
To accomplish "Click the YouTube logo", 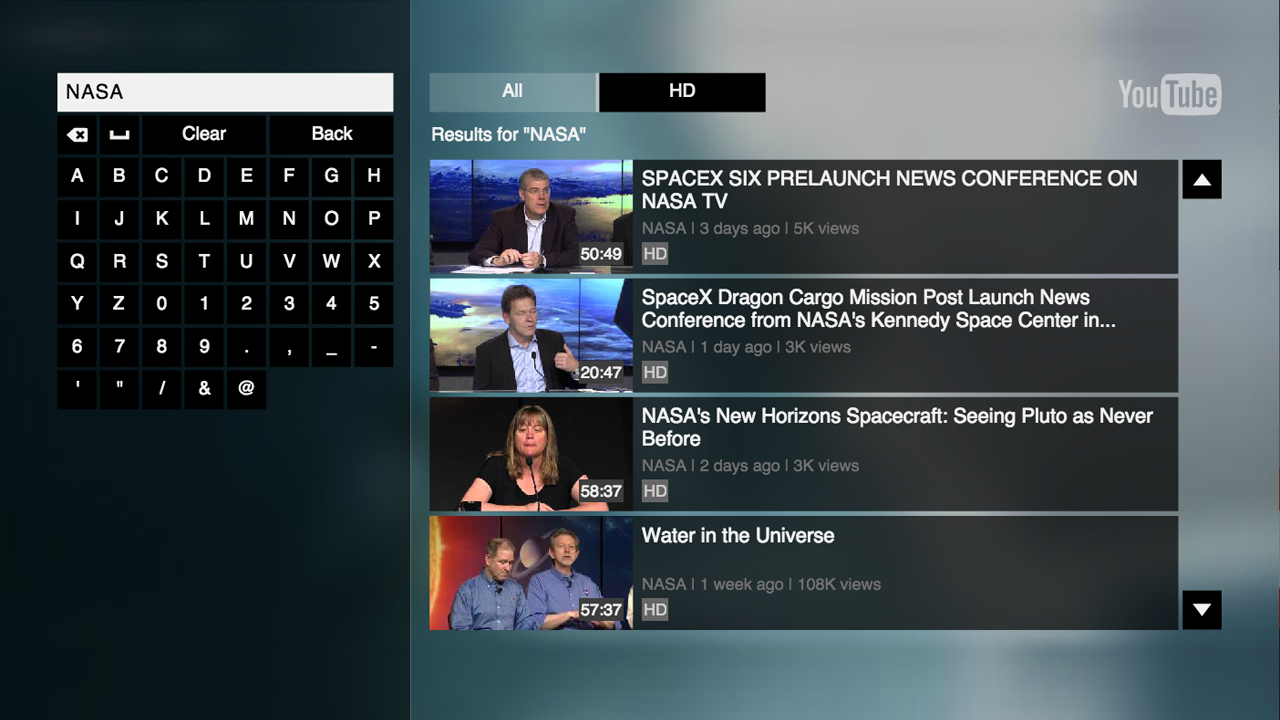I will [x=1170, y=95].
